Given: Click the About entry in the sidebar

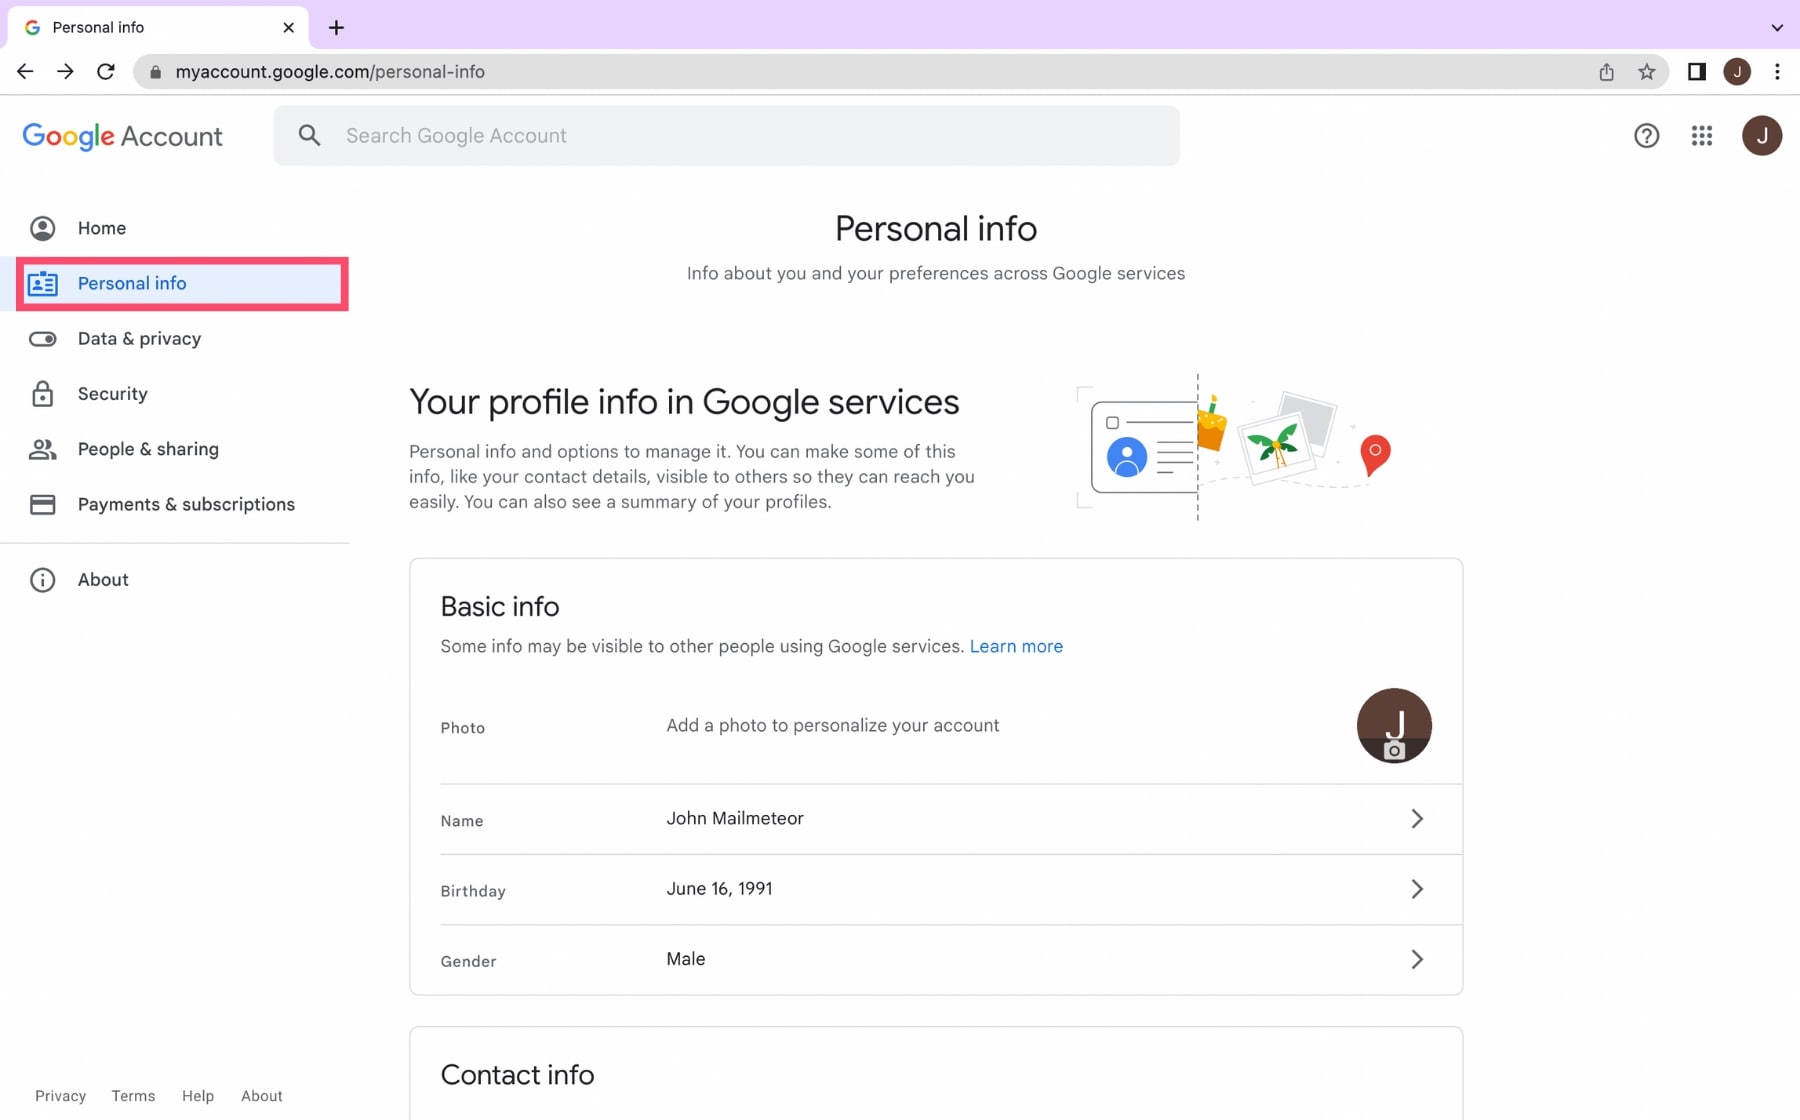Looking at the screenshot, I should click(x=103, y=579).
